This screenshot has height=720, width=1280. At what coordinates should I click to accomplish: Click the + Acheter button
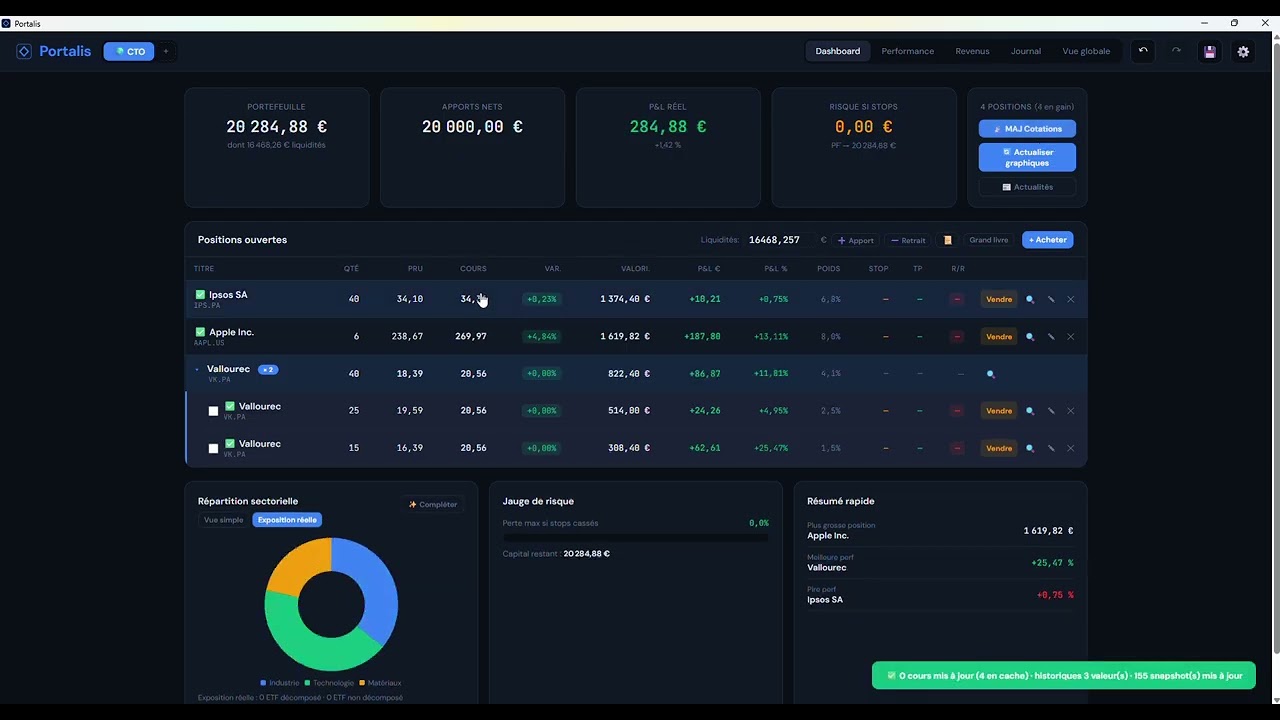(1048, 240)
